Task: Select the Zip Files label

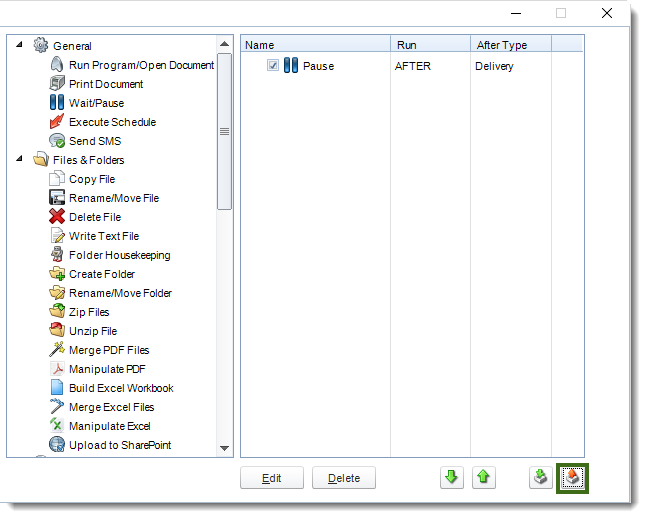Action: pyautogui.click(x=89, y=312)
